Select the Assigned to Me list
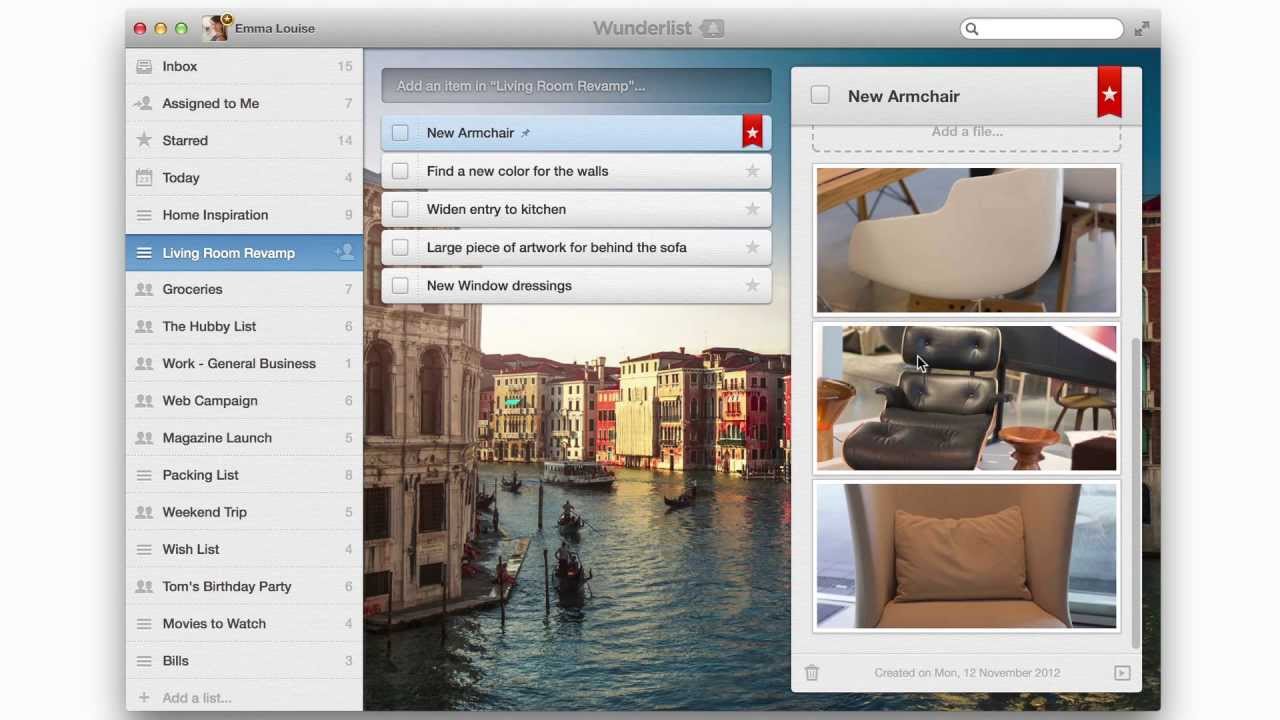Image resolution: width=1280 pixels, height=720 pixels. coord(244,103)
